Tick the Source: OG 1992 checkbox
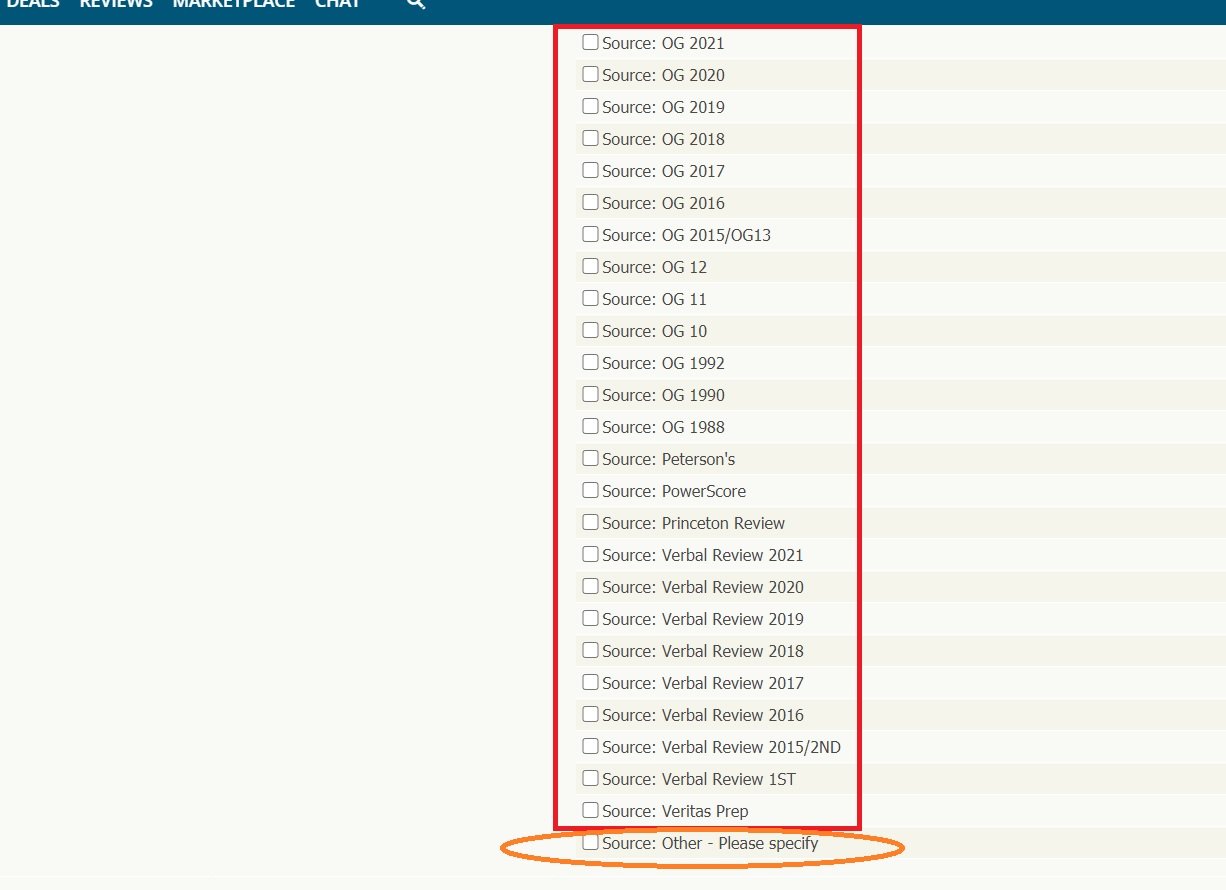The height and width of the screenshot is (890, 1226). coord(591,362)
